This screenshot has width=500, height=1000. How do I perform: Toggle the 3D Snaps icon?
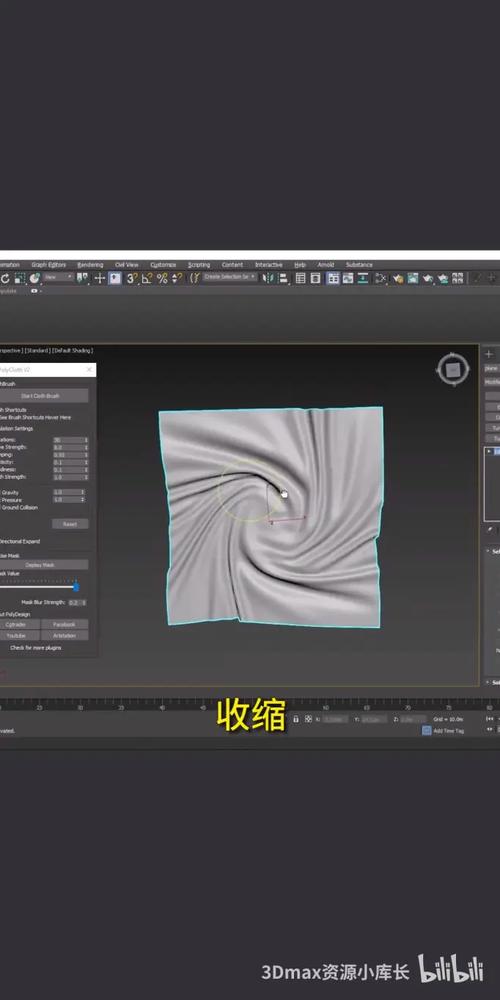132,278
